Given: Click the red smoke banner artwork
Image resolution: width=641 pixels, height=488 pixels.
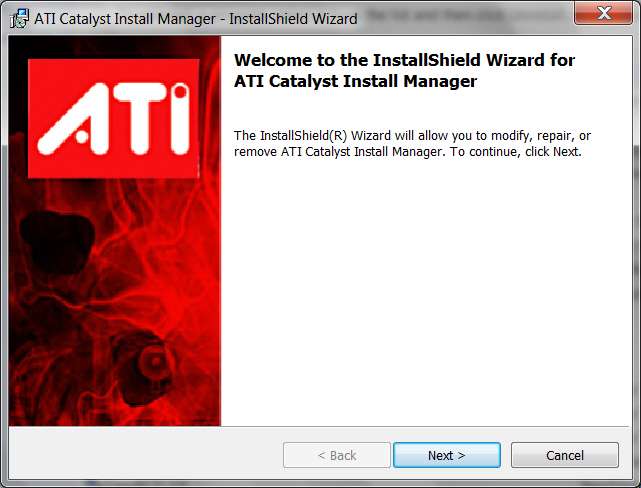Looking at the screenshot, I should [114, 231].
